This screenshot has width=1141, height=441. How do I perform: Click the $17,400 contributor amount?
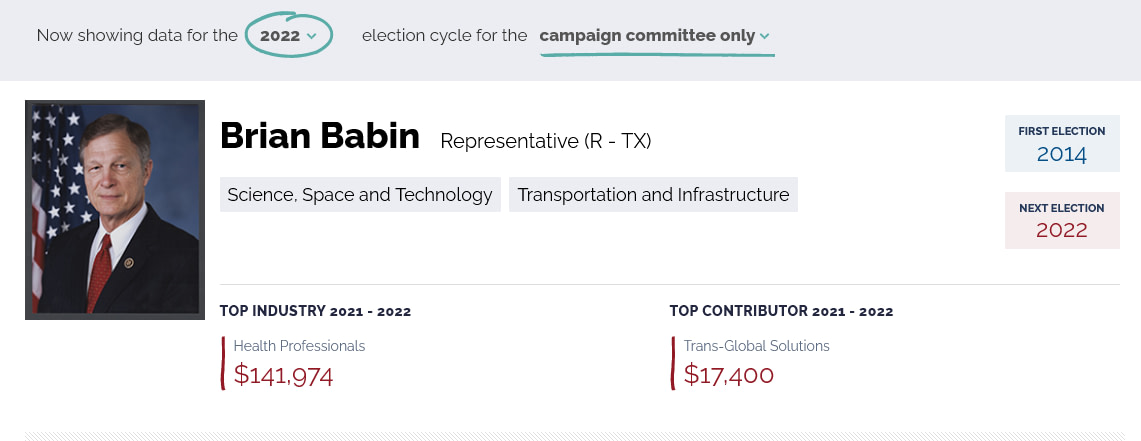coord(728,375)
